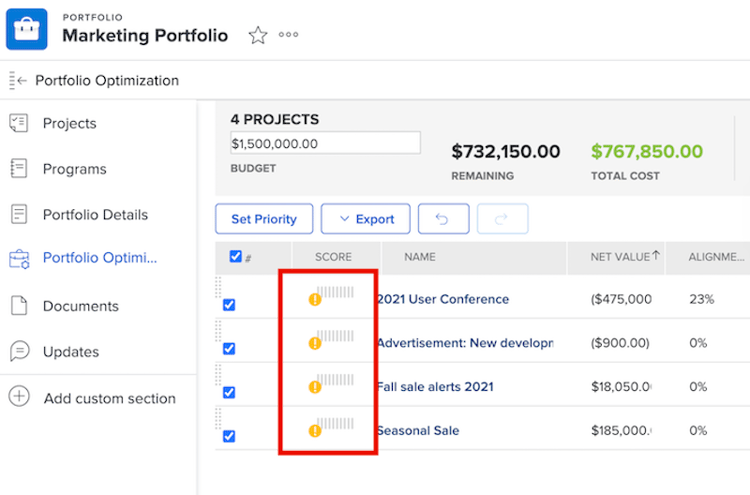Click the Marketing Portfolio briefcase icon
Screen dimensions: 750x495
[26, 29]
